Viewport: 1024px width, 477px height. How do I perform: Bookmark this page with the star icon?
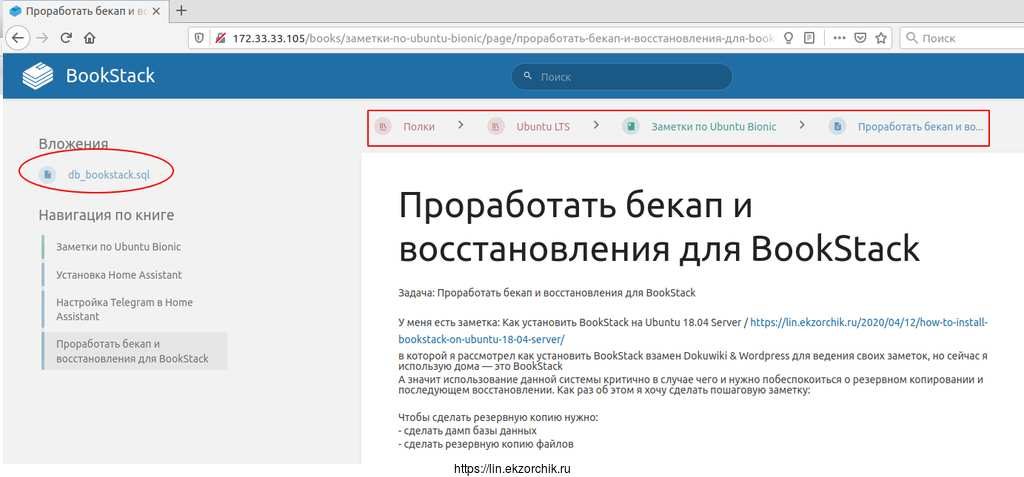coord(881,38)
